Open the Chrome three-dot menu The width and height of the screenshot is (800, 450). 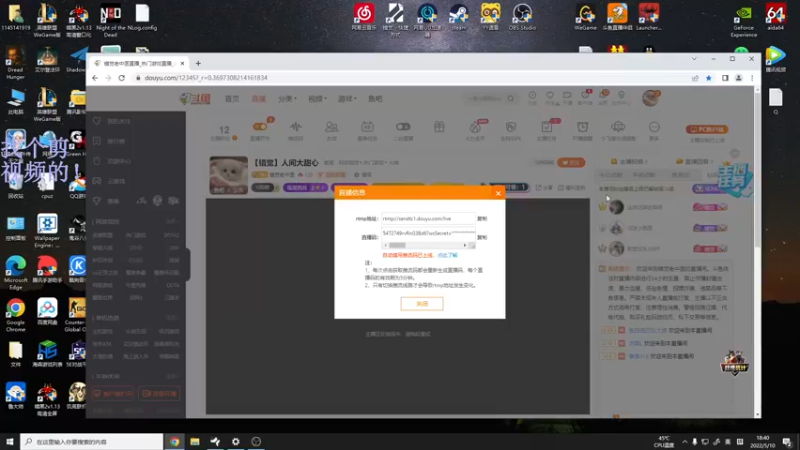coord(752,78)
